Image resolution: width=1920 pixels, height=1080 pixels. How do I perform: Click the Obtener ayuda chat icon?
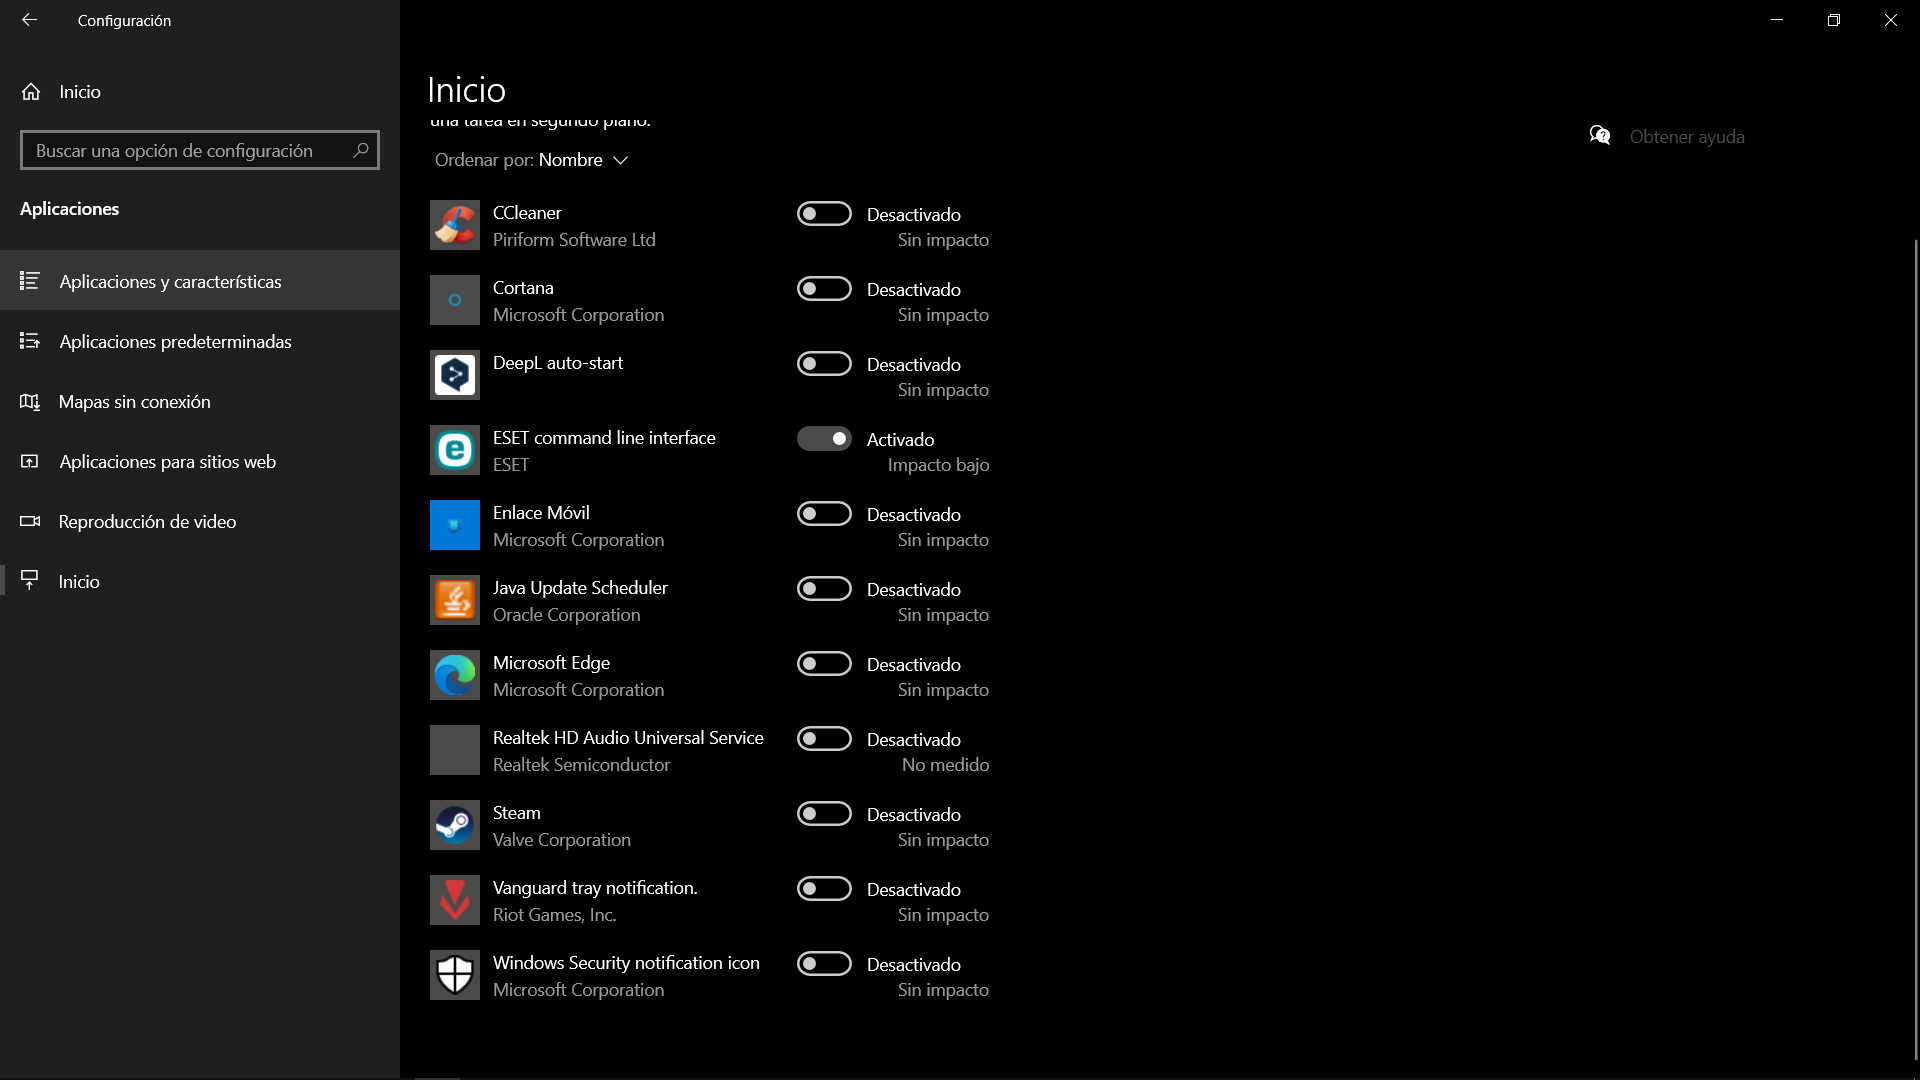coord(1600,136)
